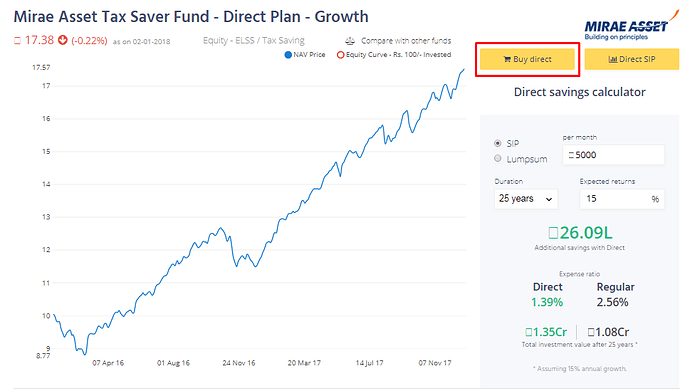Click the Expected returns field showing 15
The height and width of the screenshot is (390, 690).
tap(622, 199)
